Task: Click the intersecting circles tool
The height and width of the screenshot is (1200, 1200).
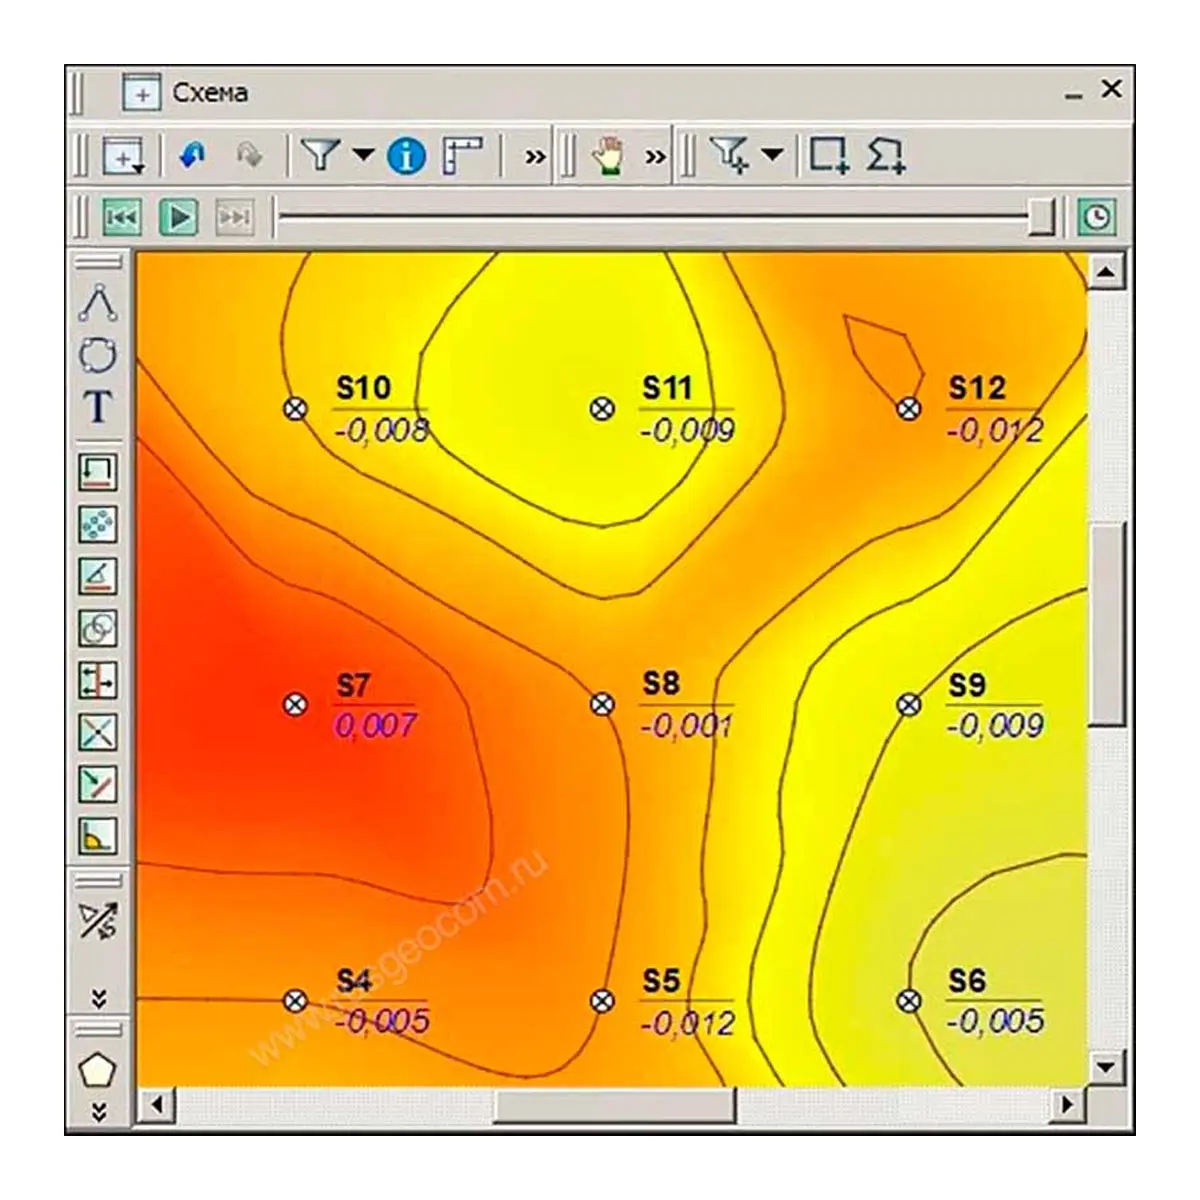Action: pos(98,628)
